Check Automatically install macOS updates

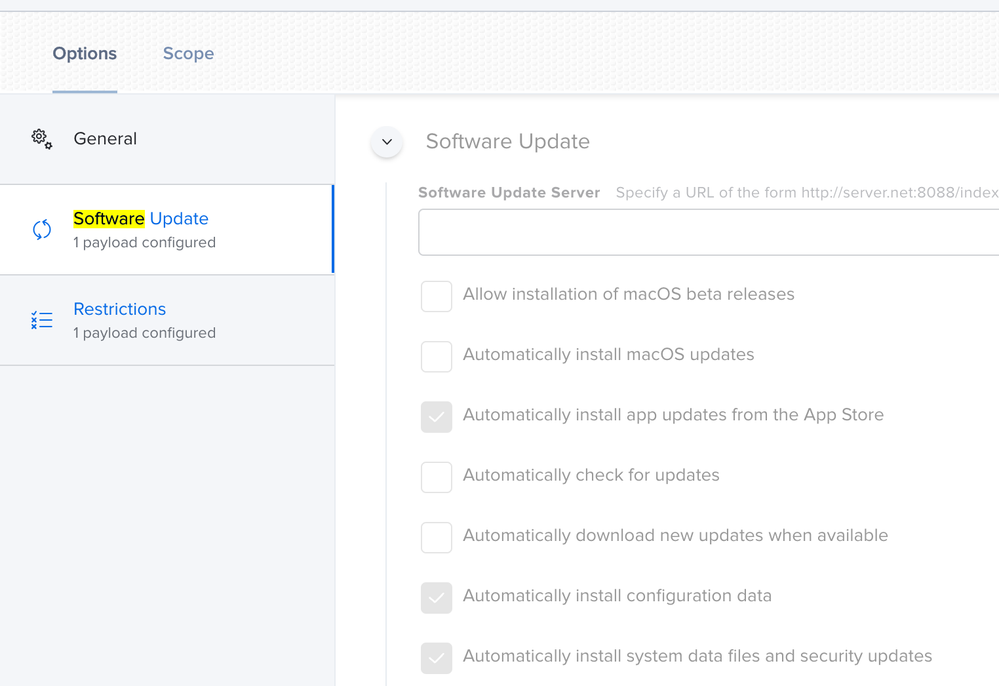pyautogui.click(x=436, y=357)
